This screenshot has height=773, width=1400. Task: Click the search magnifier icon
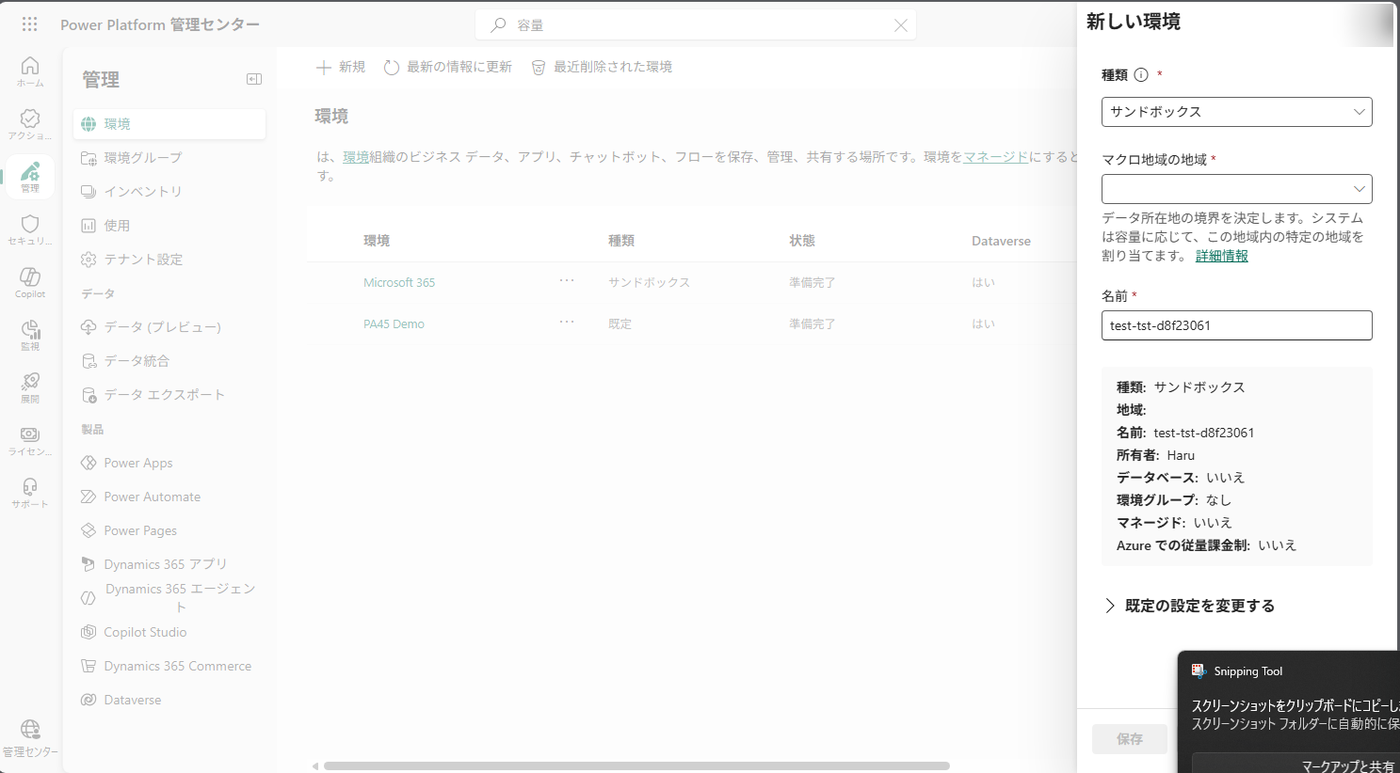497,25
